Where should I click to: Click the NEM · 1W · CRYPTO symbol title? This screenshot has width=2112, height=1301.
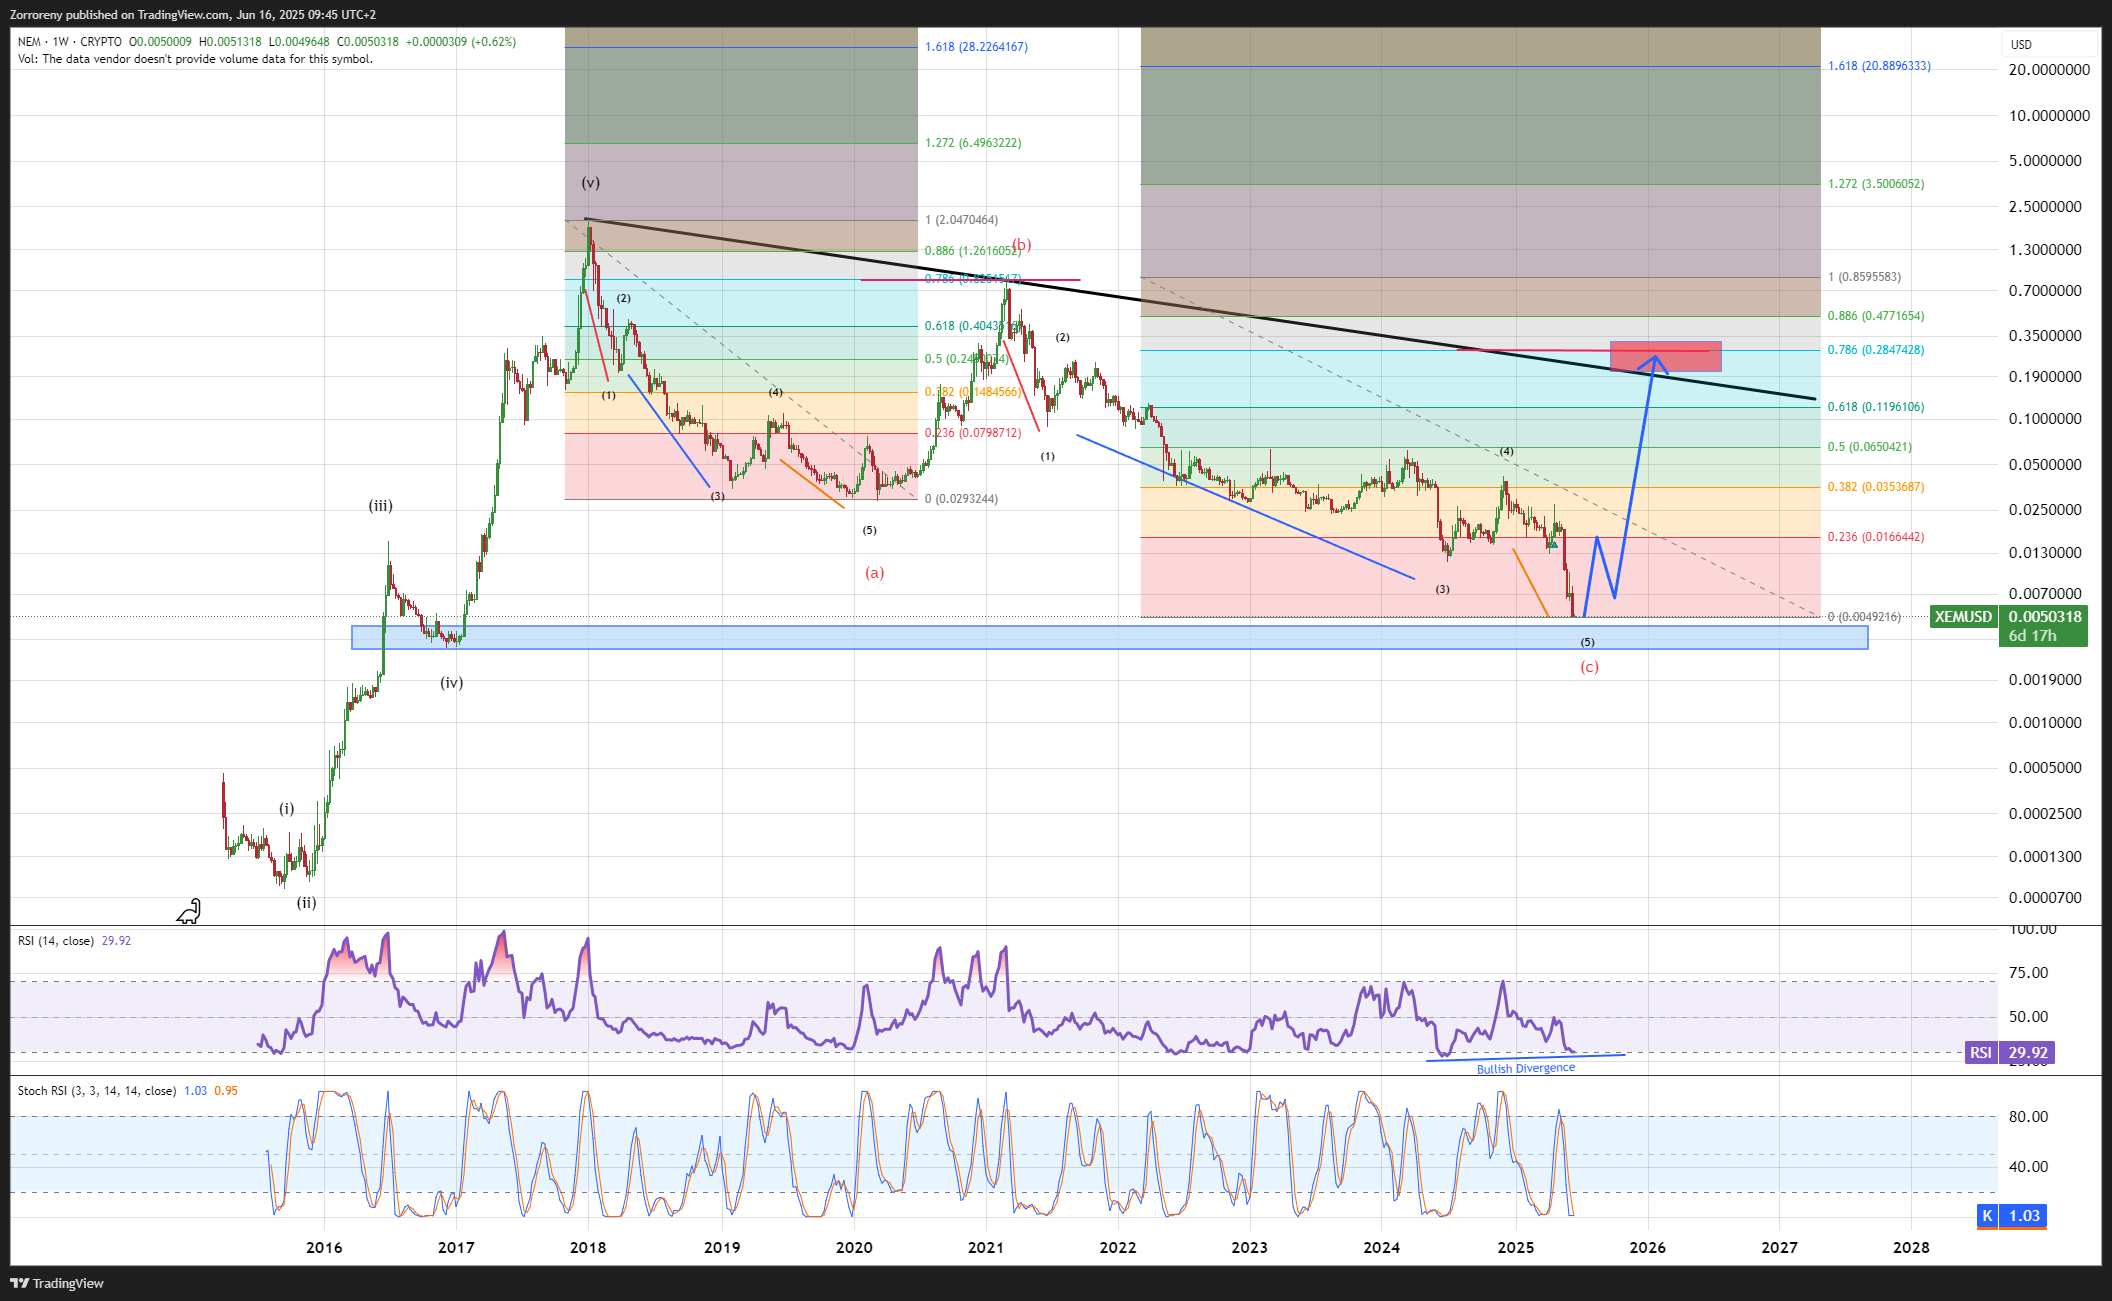tap(70, 42)
